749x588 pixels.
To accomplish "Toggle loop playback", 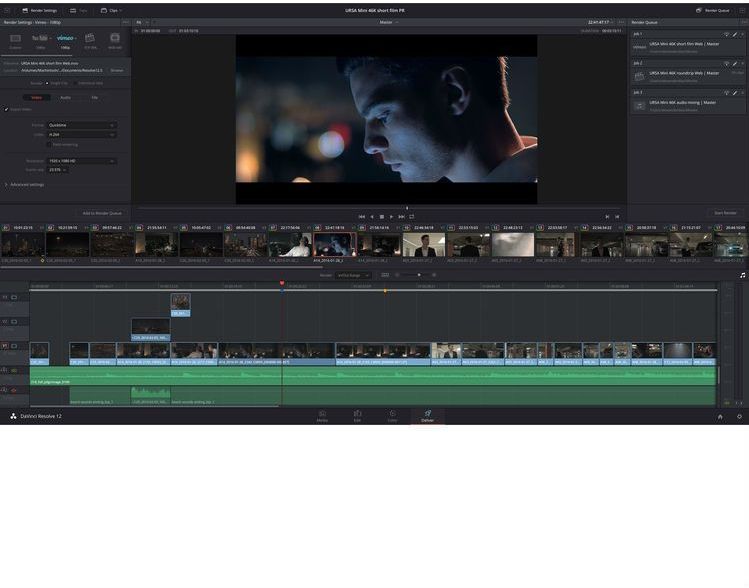I will tap(411, 217).
